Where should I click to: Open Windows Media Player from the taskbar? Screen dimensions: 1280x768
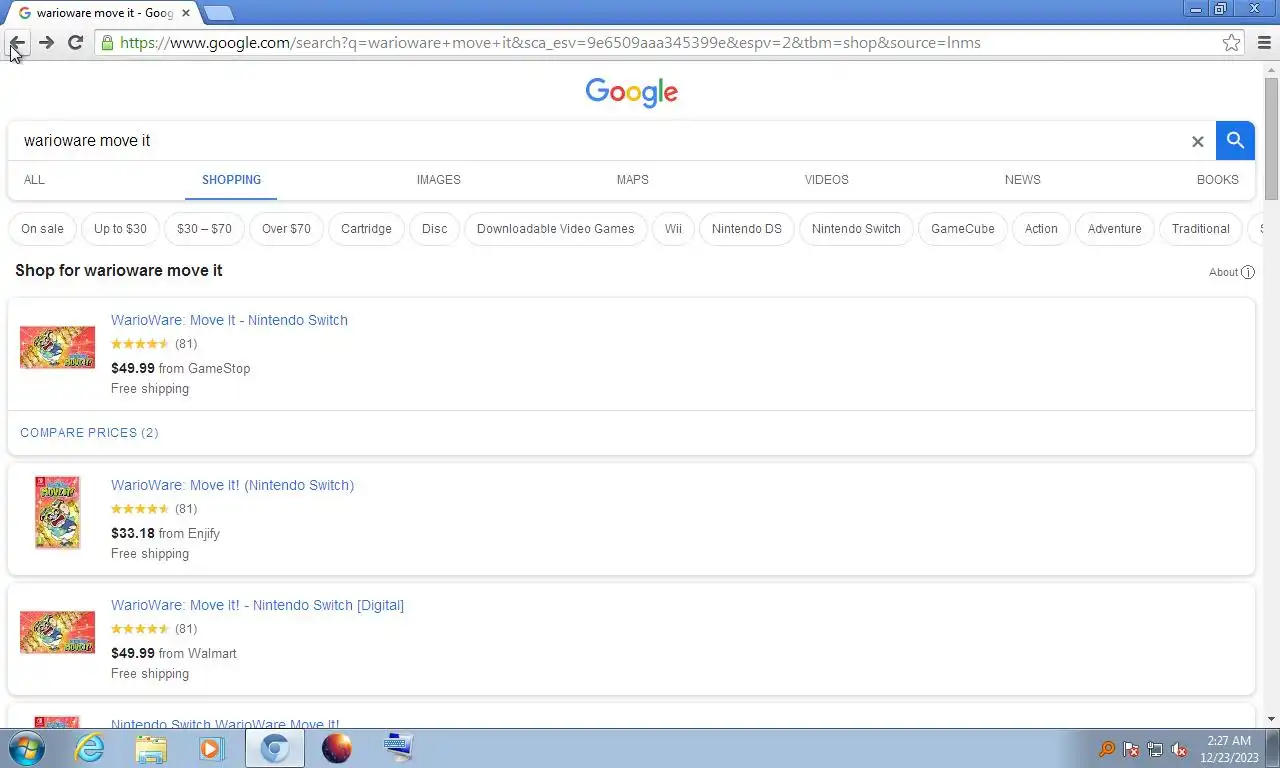pyautogui.click(x=211, y=748)
